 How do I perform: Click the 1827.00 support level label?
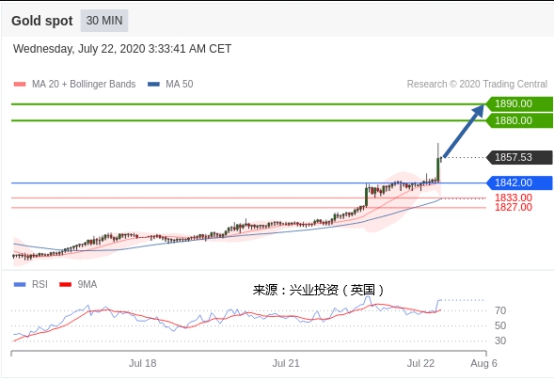point(513,207)
